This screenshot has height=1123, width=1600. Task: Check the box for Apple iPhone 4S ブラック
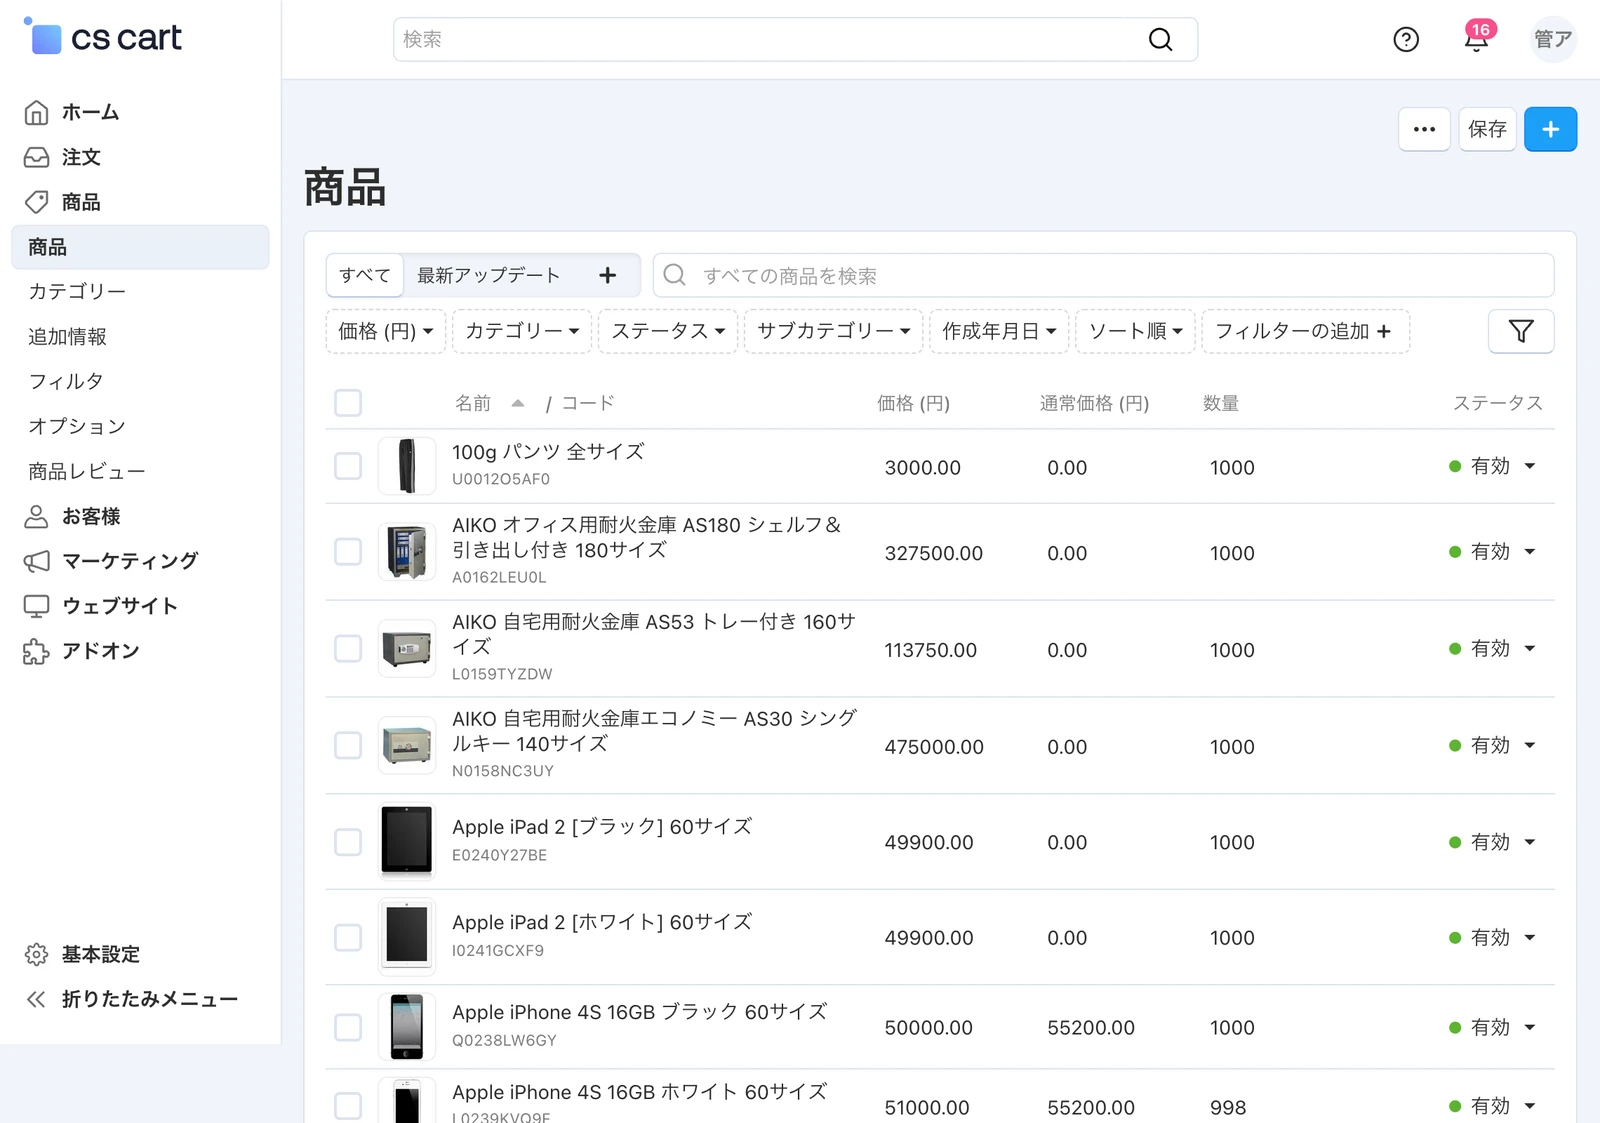coord(348,1027)
